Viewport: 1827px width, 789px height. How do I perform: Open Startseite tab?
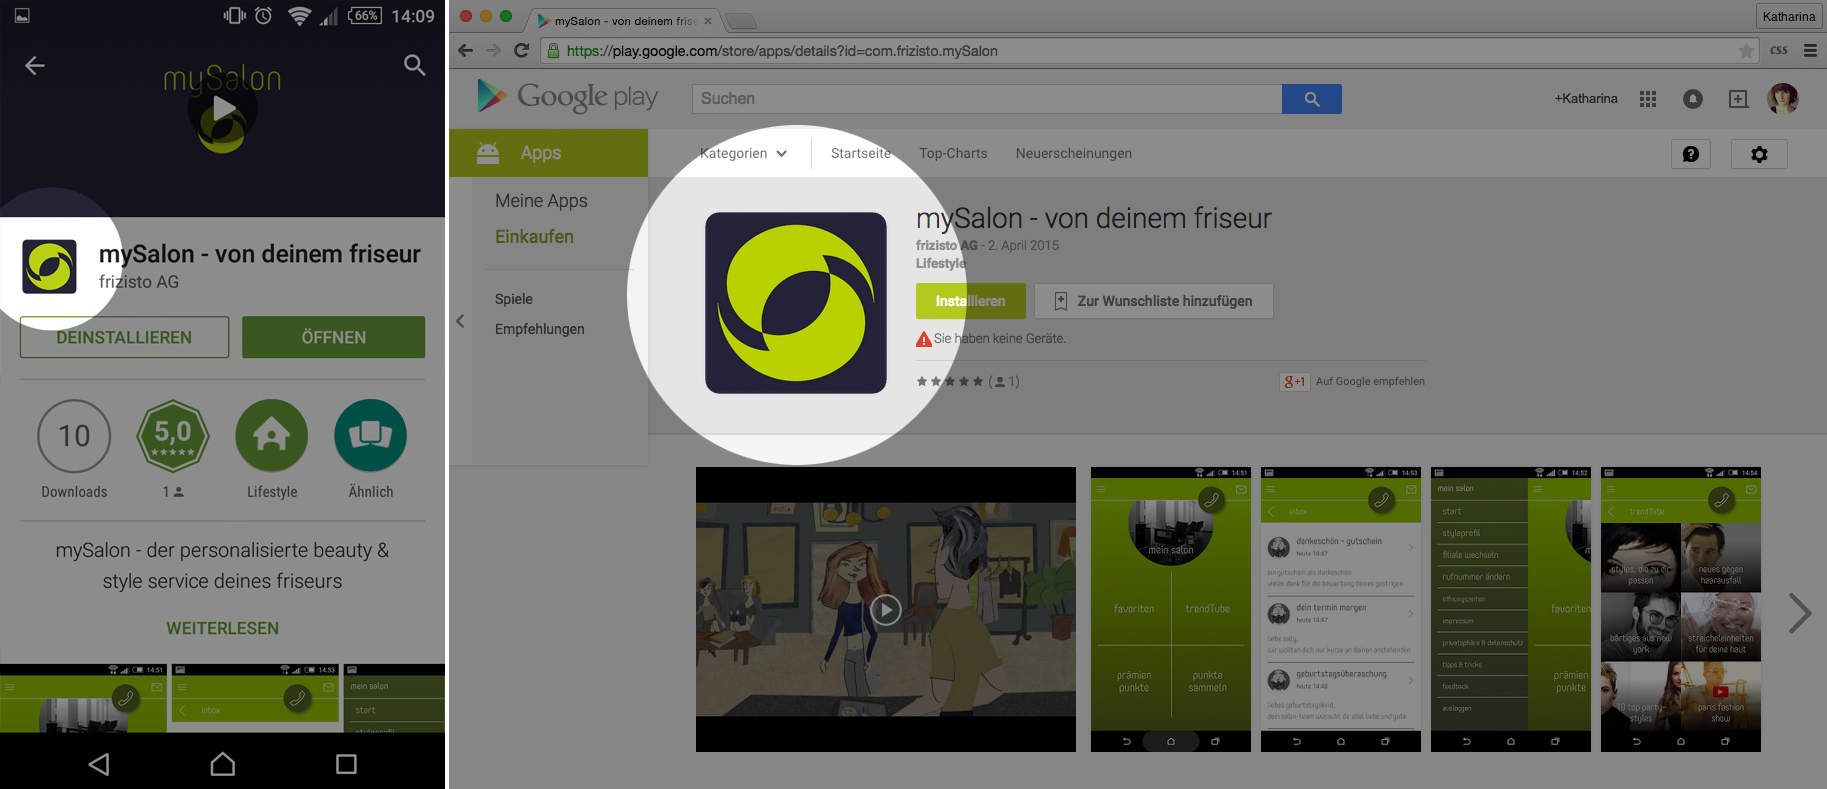pyautogui.click(x=861, y=153)
